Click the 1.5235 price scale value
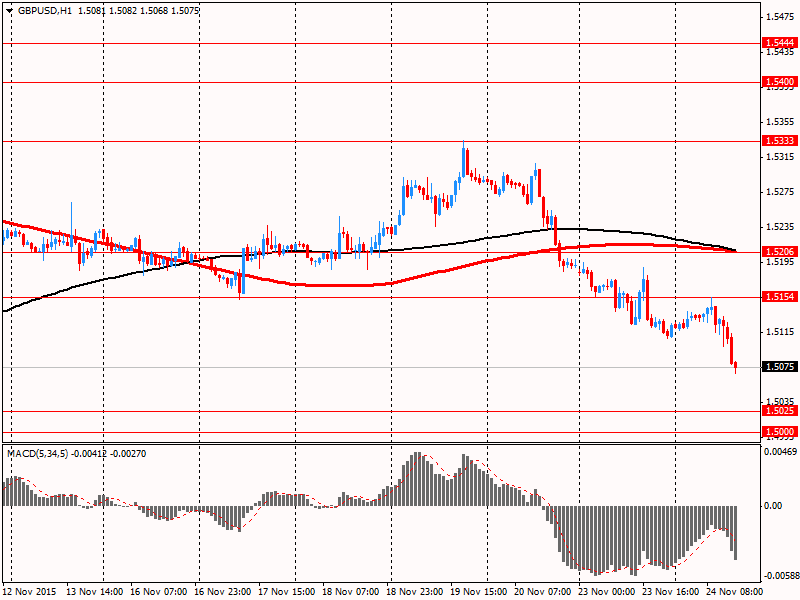This screenshot has height=600, width=800. 780,227
